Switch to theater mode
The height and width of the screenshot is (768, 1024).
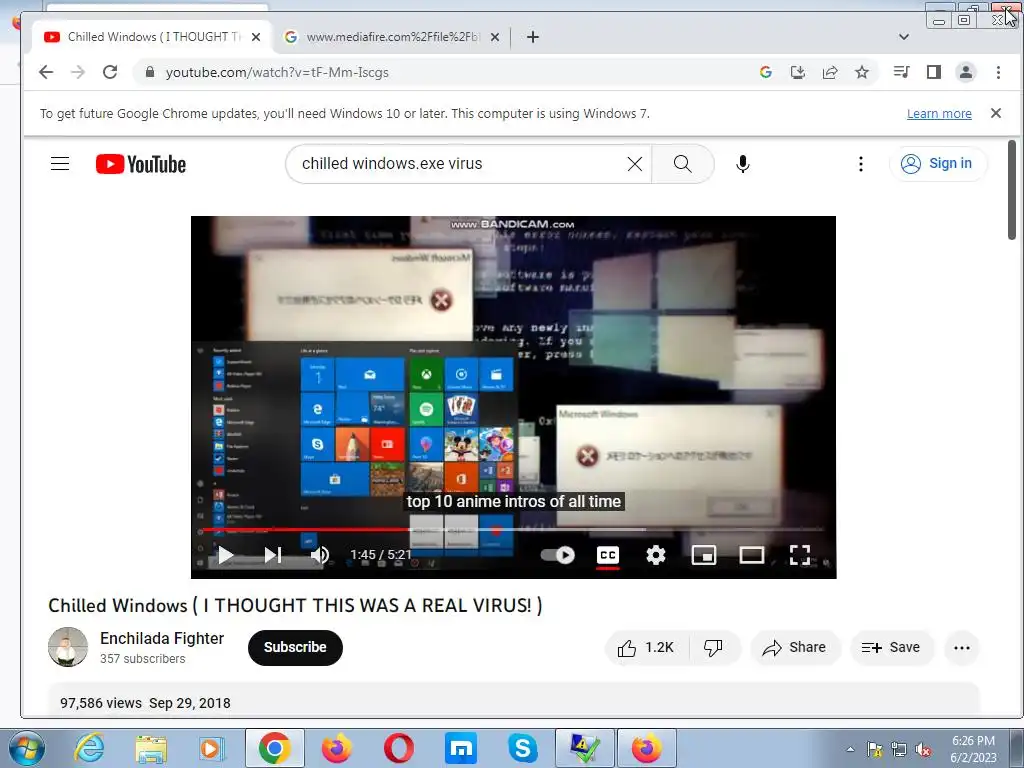pos(752,555)
